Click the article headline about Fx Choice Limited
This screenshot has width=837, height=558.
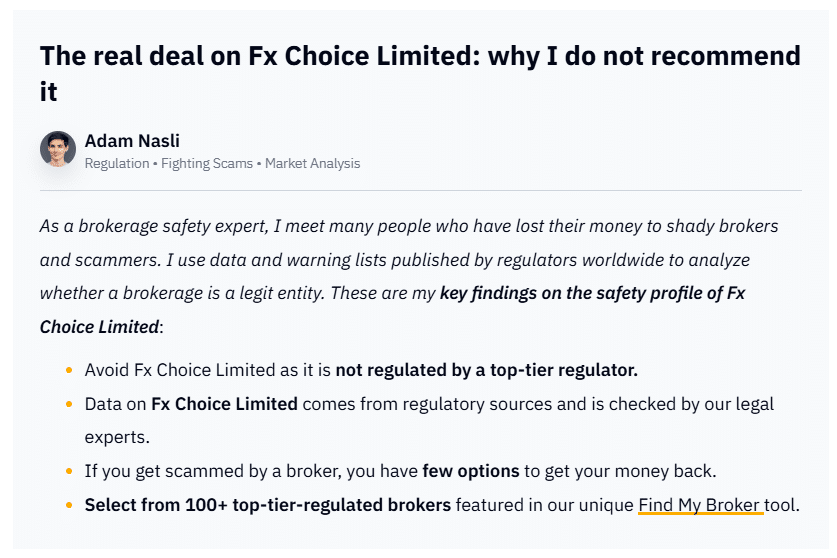coord(420,73)
